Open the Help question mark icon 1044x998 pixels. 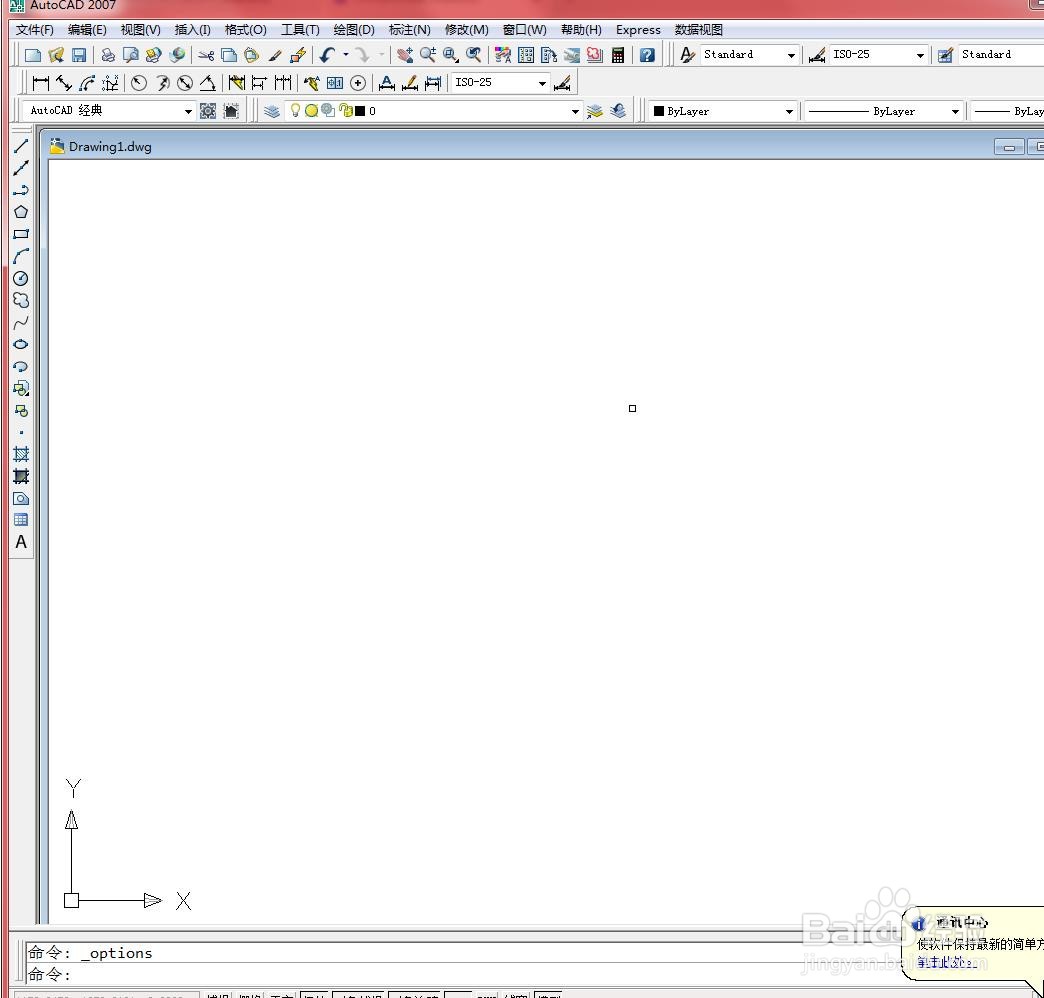[647, 55]
